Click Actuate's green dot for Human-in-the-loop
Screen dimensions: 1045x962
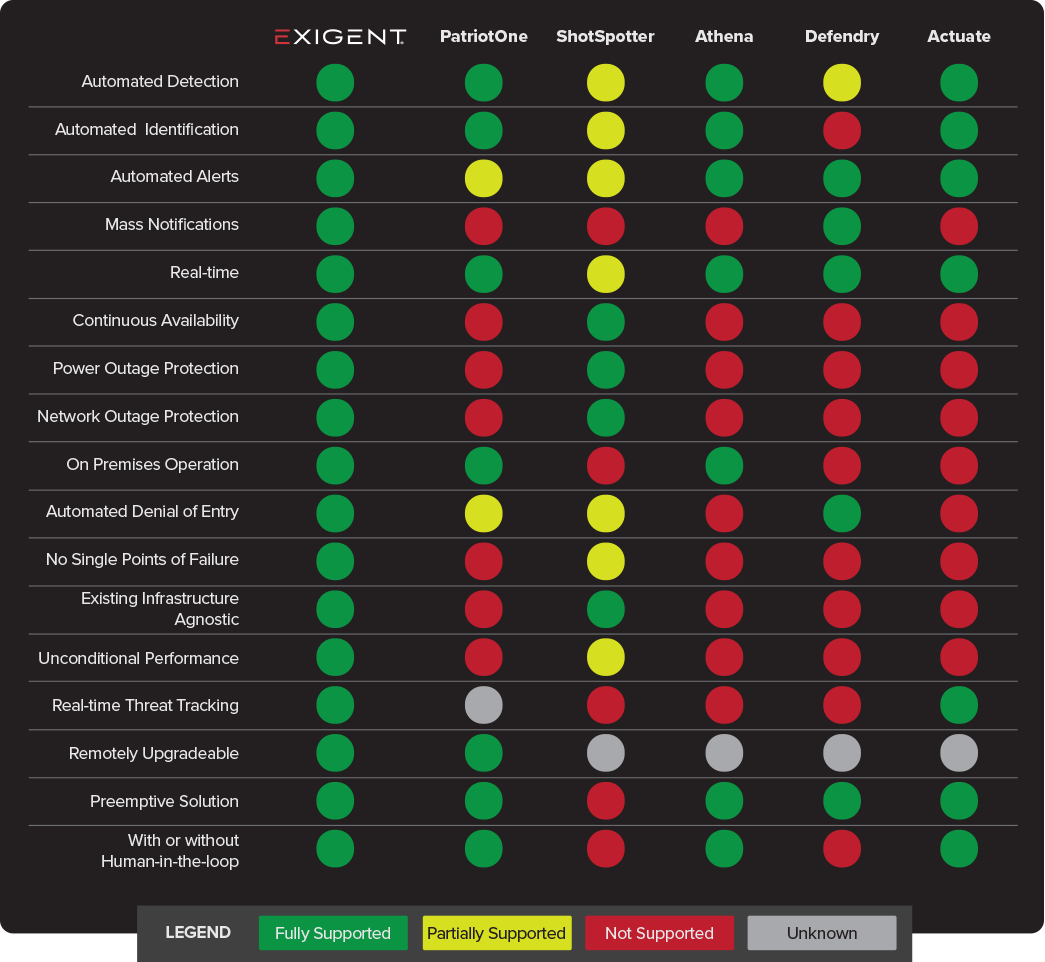[x=959, y=849]
